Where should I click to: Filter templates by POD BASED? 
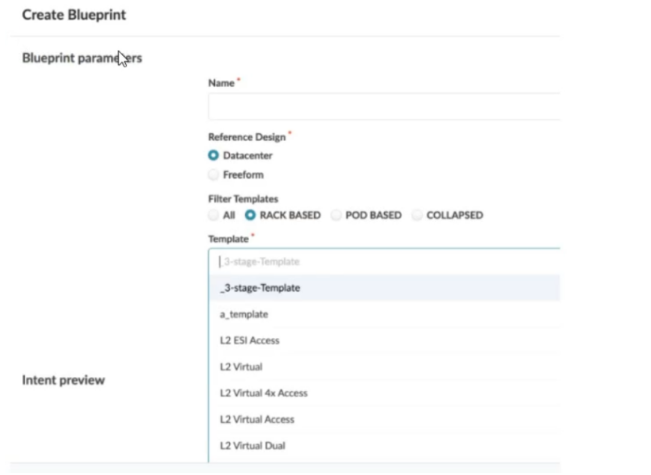coord(337,215)
